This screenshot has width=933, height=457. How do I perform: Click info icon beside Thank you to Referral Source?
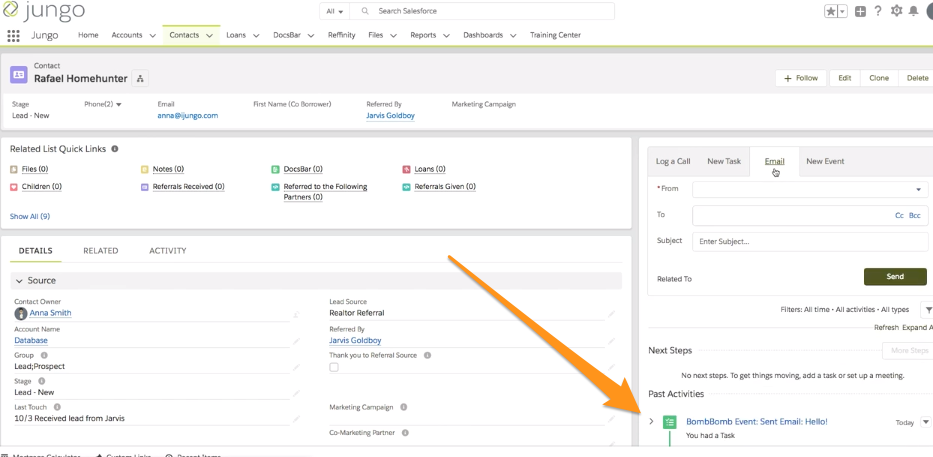(x=427, y=355)
